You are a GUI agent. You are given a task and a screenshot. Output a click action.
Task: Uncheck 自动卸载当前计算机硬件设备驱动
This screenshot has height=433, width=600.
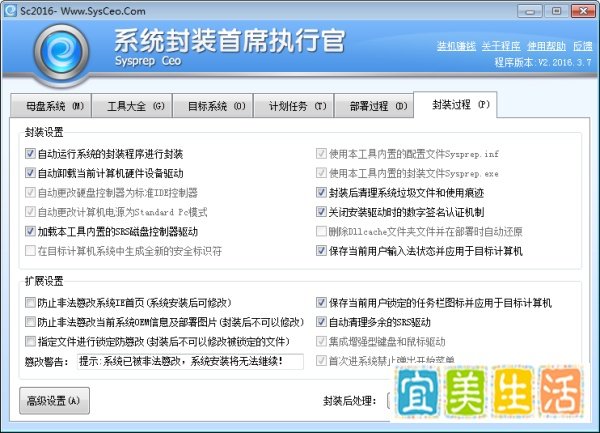[30, 173]
